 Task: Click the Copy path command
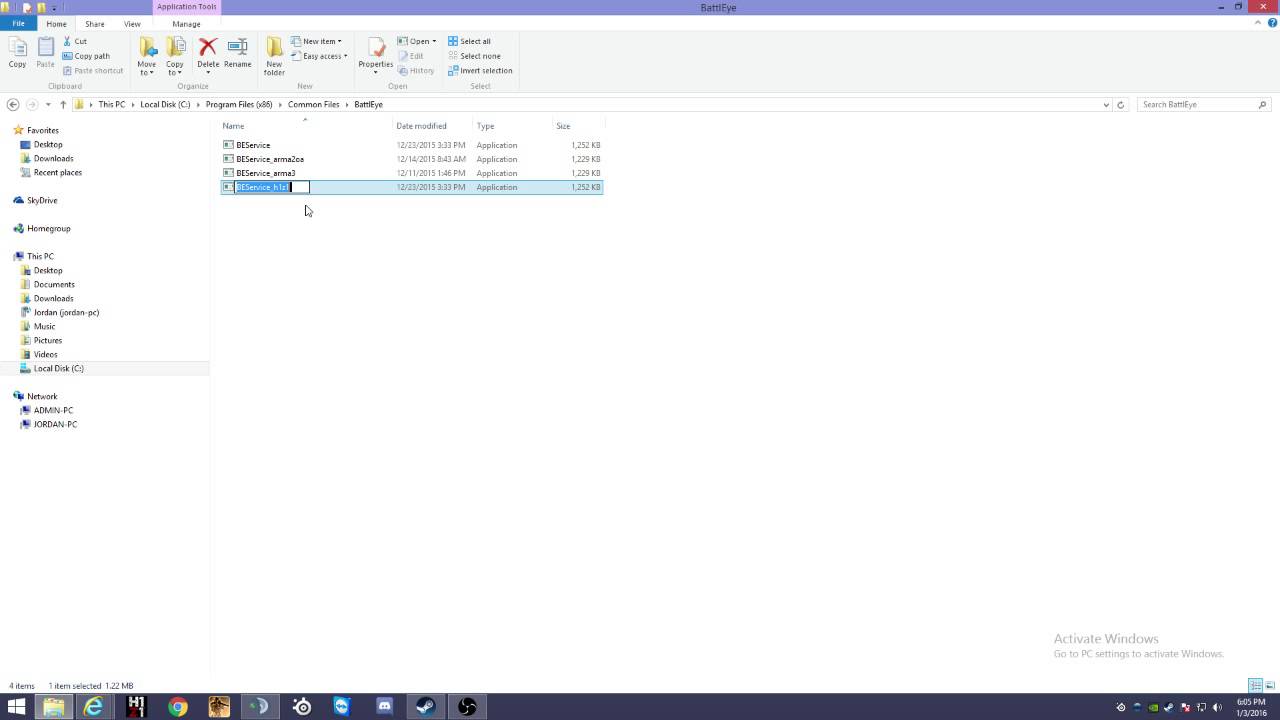86,56
